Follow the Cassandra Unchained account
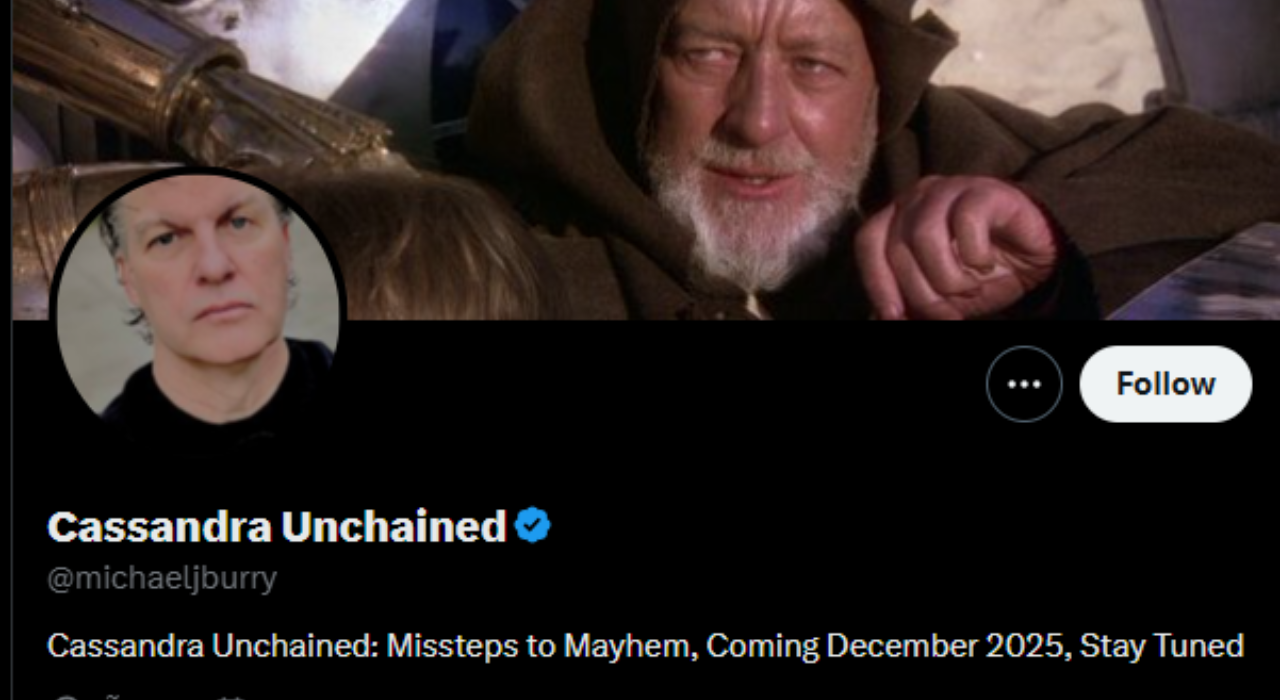 point(1166,384)
